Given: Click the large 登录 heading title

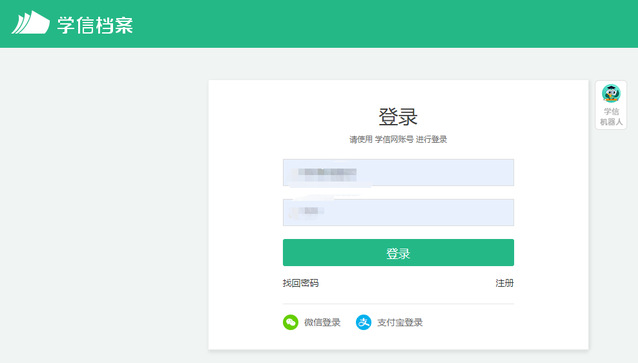Looking at the screenshot, I should pyautogui.click(x=398, y=117).
